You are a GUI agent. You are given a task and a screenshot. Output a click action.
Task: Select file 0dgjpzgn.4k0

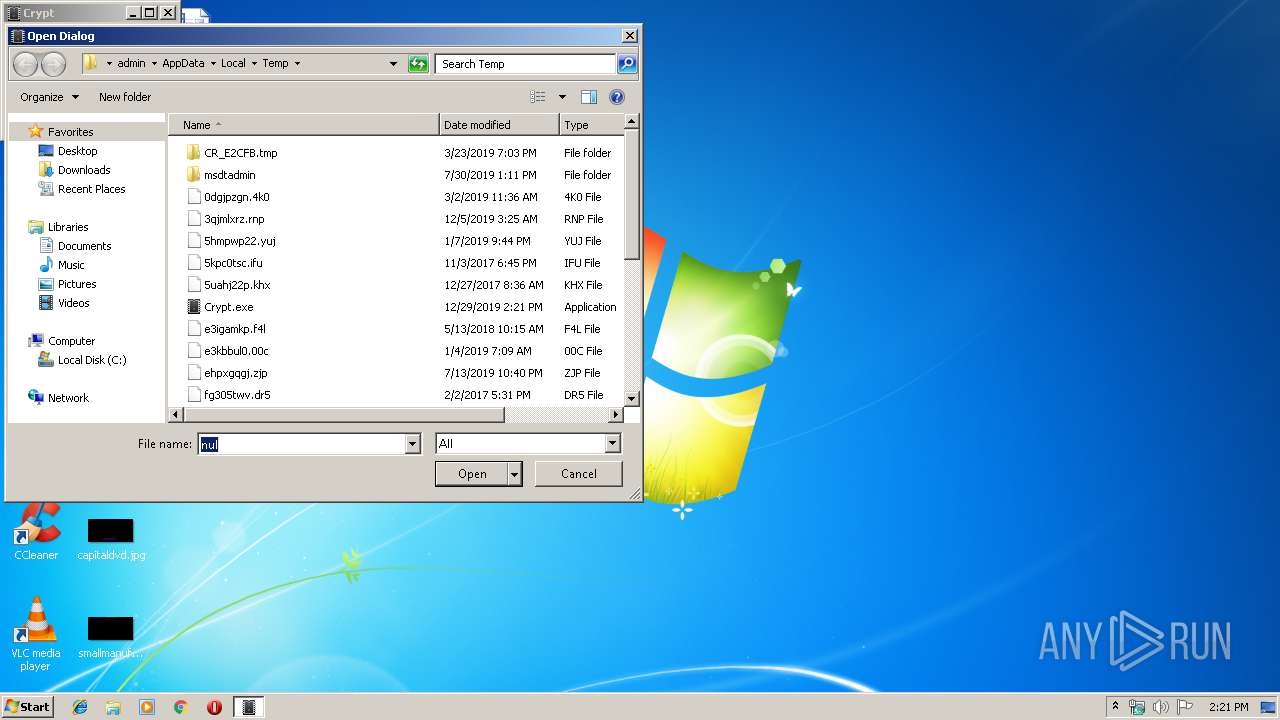pyautogui.click(x=236, y=197)
